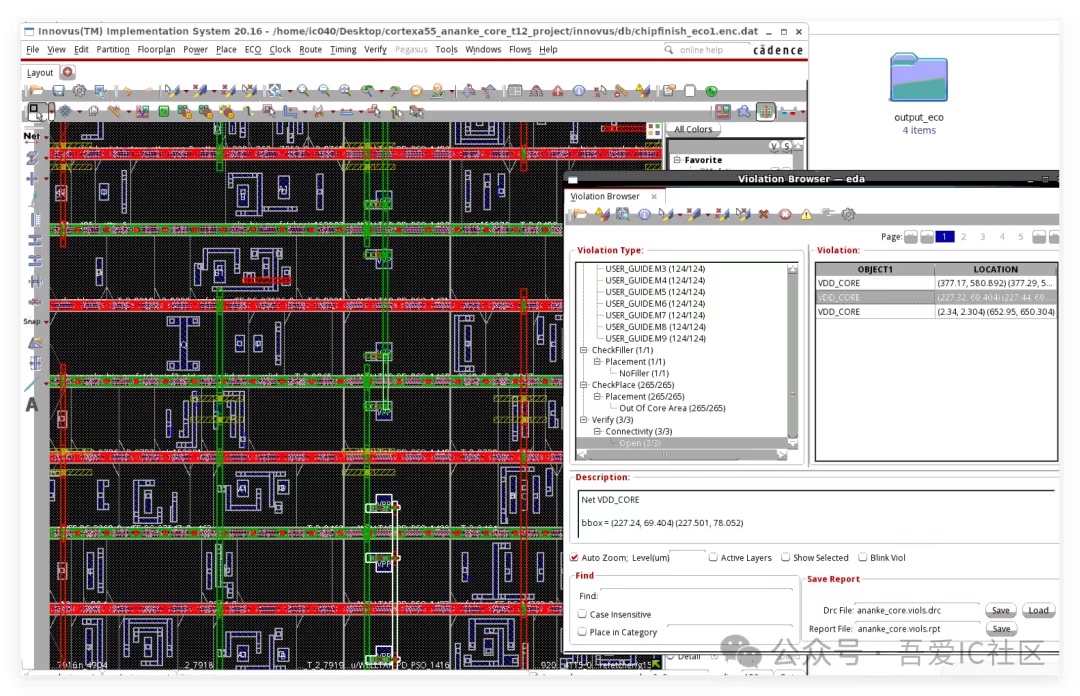1080x696 pixels.
Task: Go to page 2 of violations
Action: tap(964, 236)
